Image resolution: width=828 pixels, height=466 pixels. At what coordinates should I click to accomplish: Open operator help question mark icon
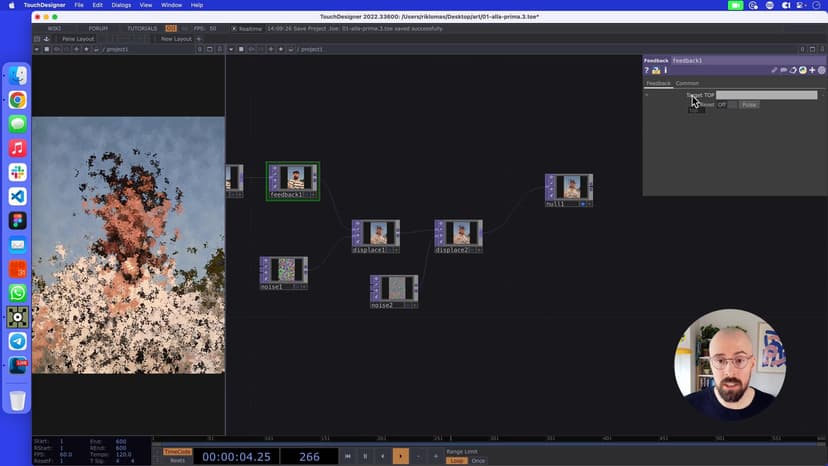(647, 70)
